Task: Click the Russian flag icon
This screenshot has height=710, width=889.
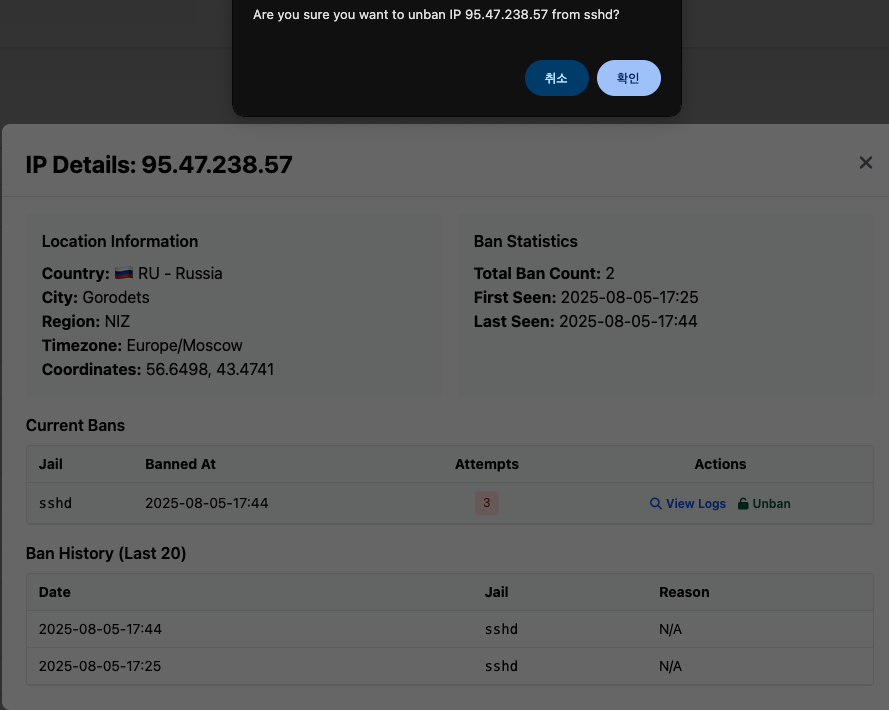Action: [124, 274]
